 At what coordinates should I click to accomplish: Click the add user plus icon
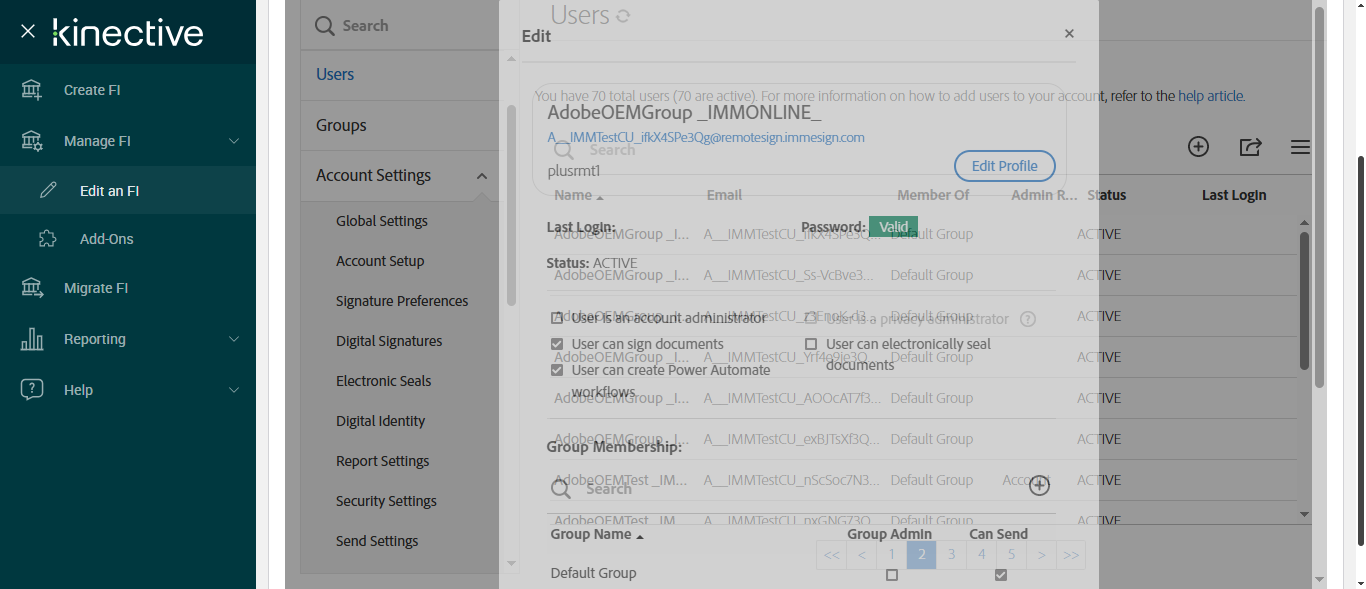click(1198, 147)
